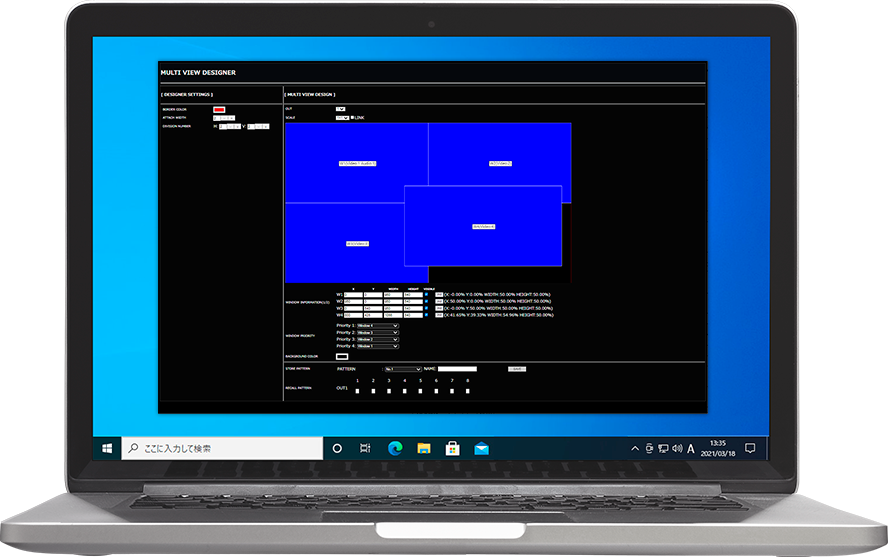Click the Windows Start button
This screenshot has height=557, width=888.
107,448
